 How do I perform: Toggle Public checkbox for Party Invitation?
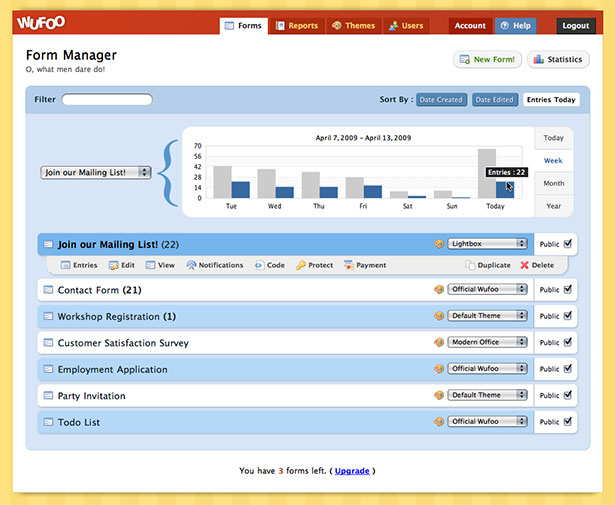pyautogui.click(x=568, y=394)
